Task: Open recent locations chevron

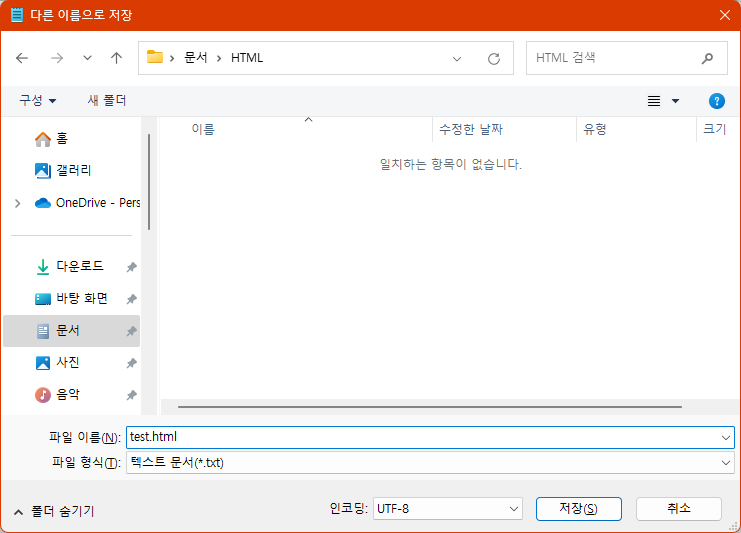Action: (87, 58)
